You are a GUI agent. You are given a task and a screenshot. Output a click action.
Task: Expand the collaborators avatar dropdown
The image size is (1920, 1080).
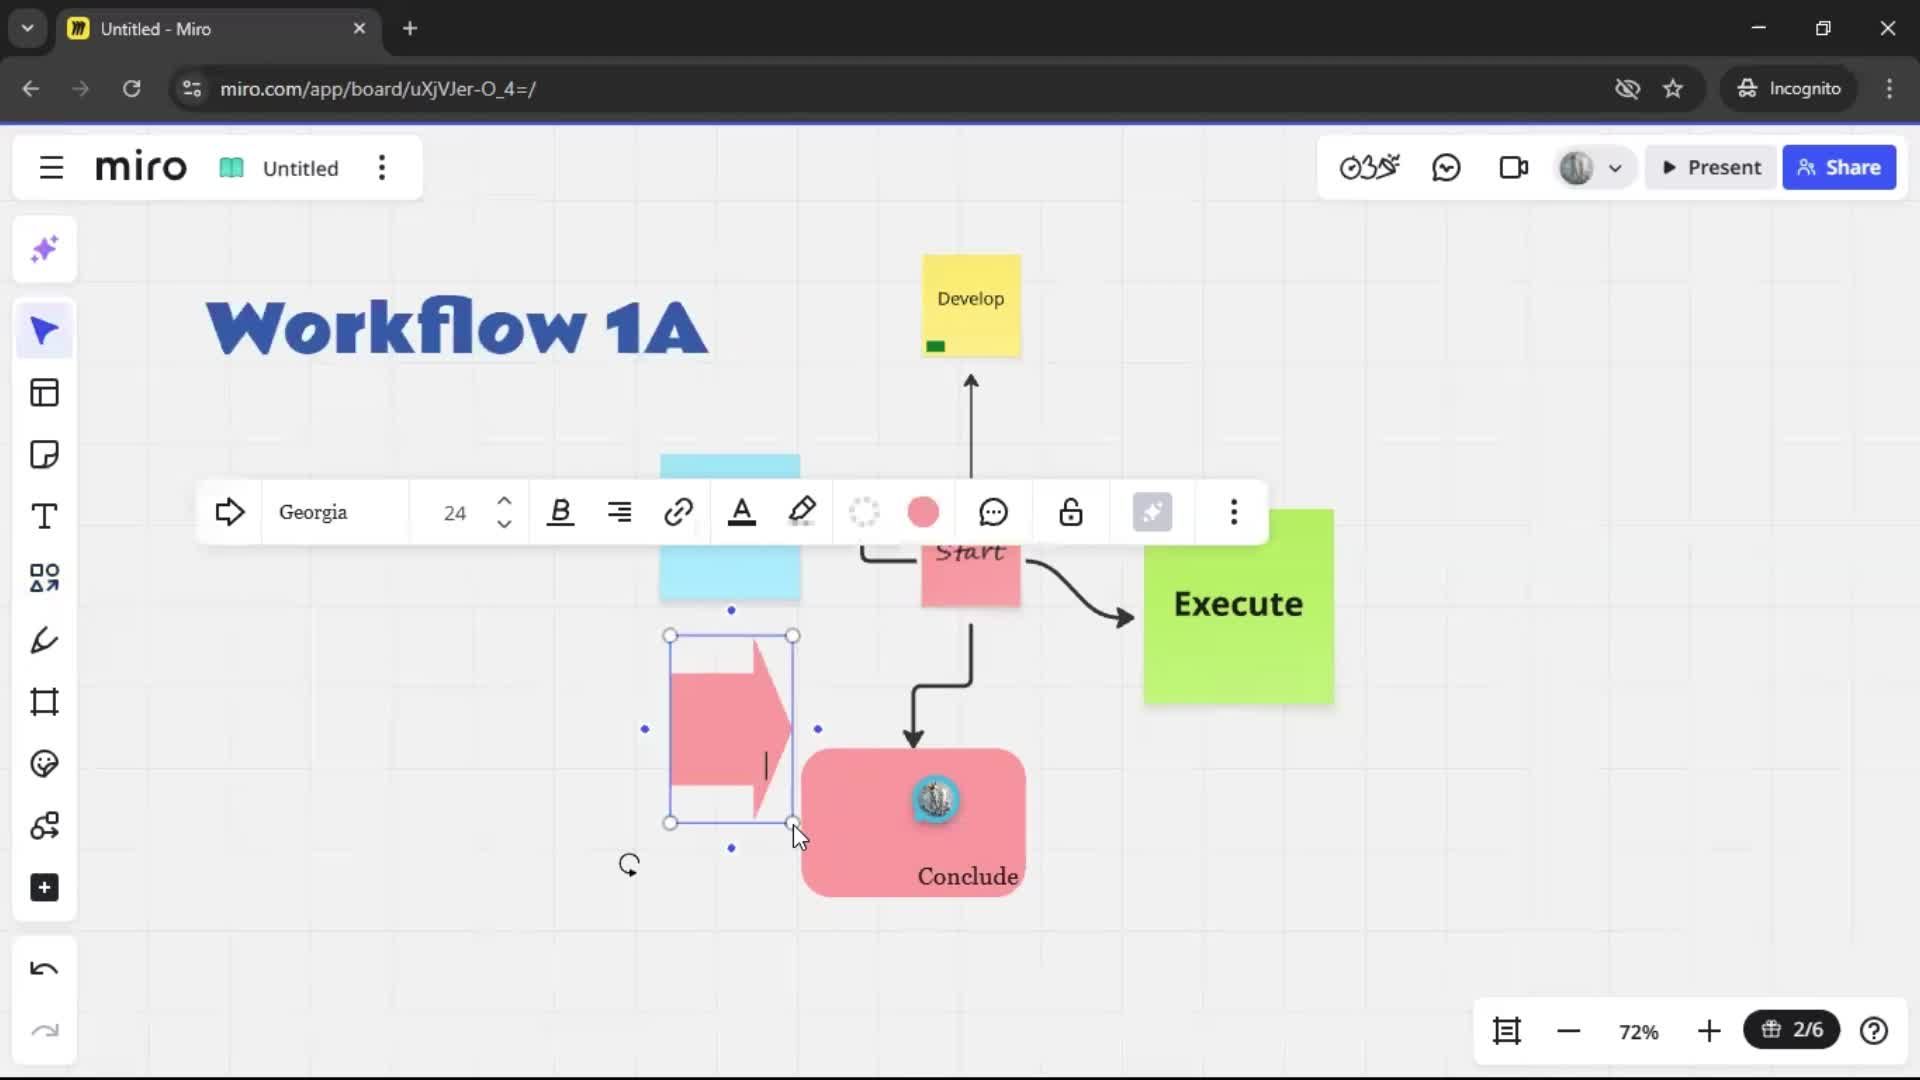click(x=1614, y=168)
